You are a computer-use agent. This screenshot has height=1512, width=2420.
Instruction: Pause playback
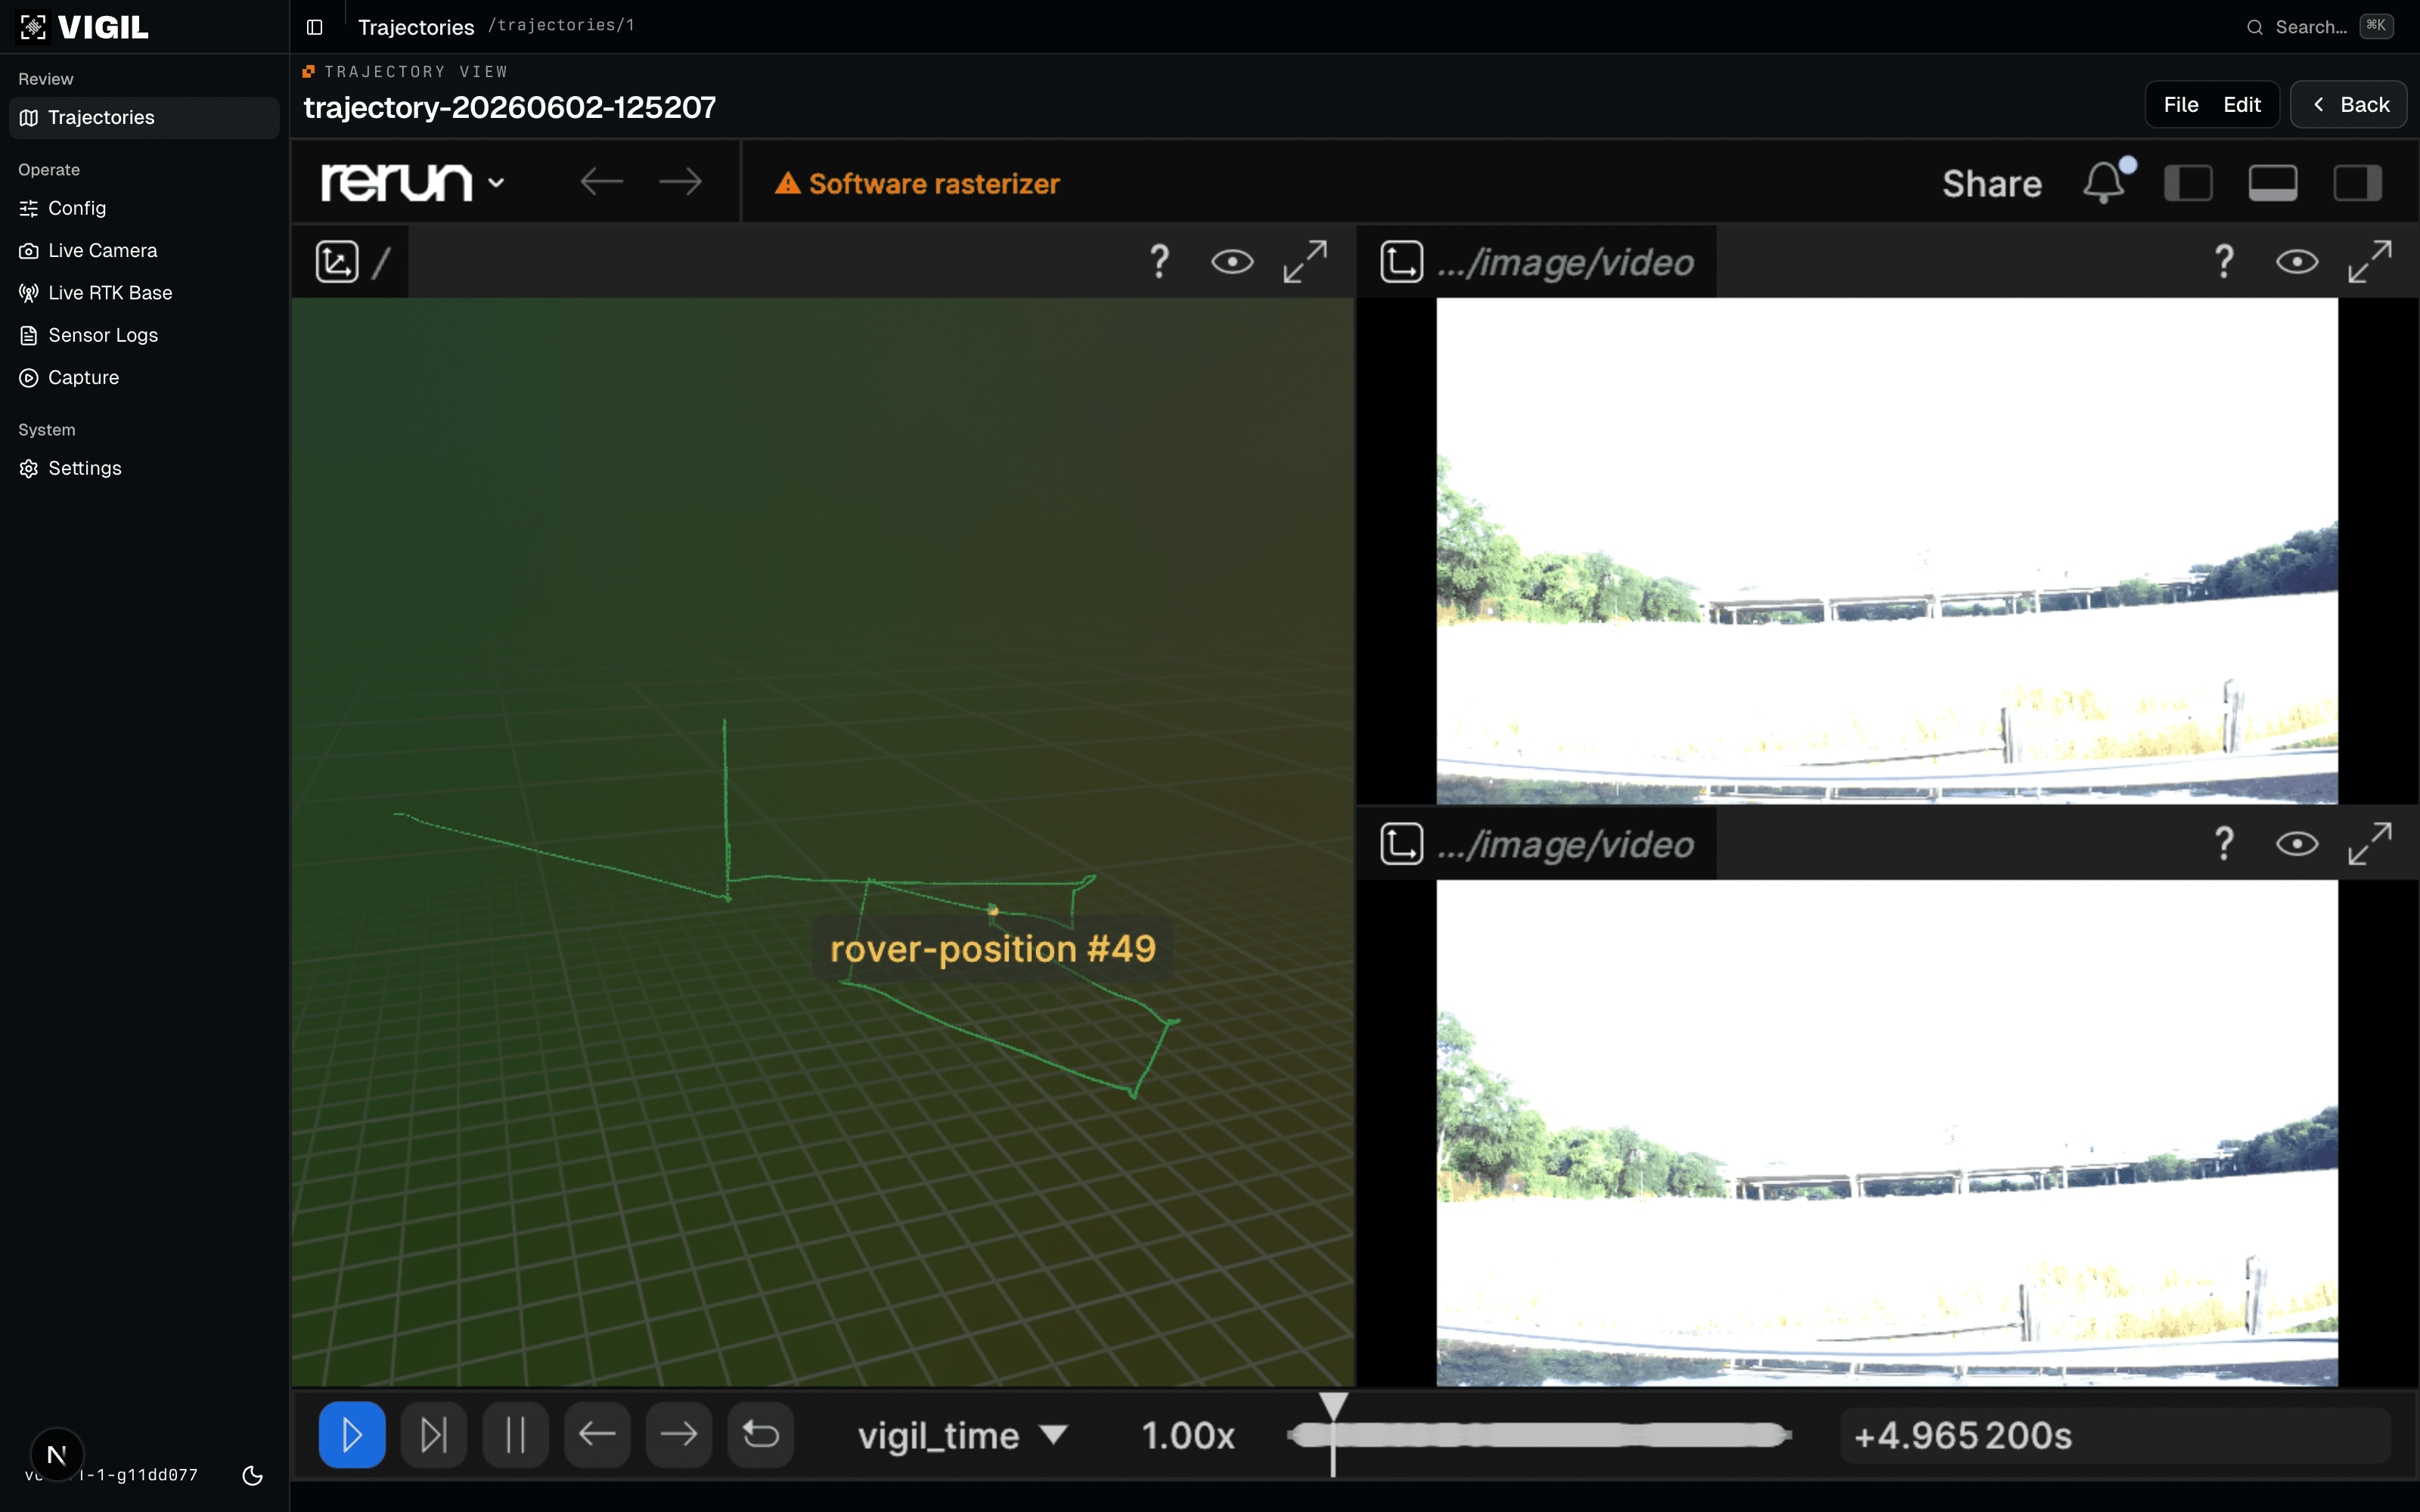point(515,1435)
